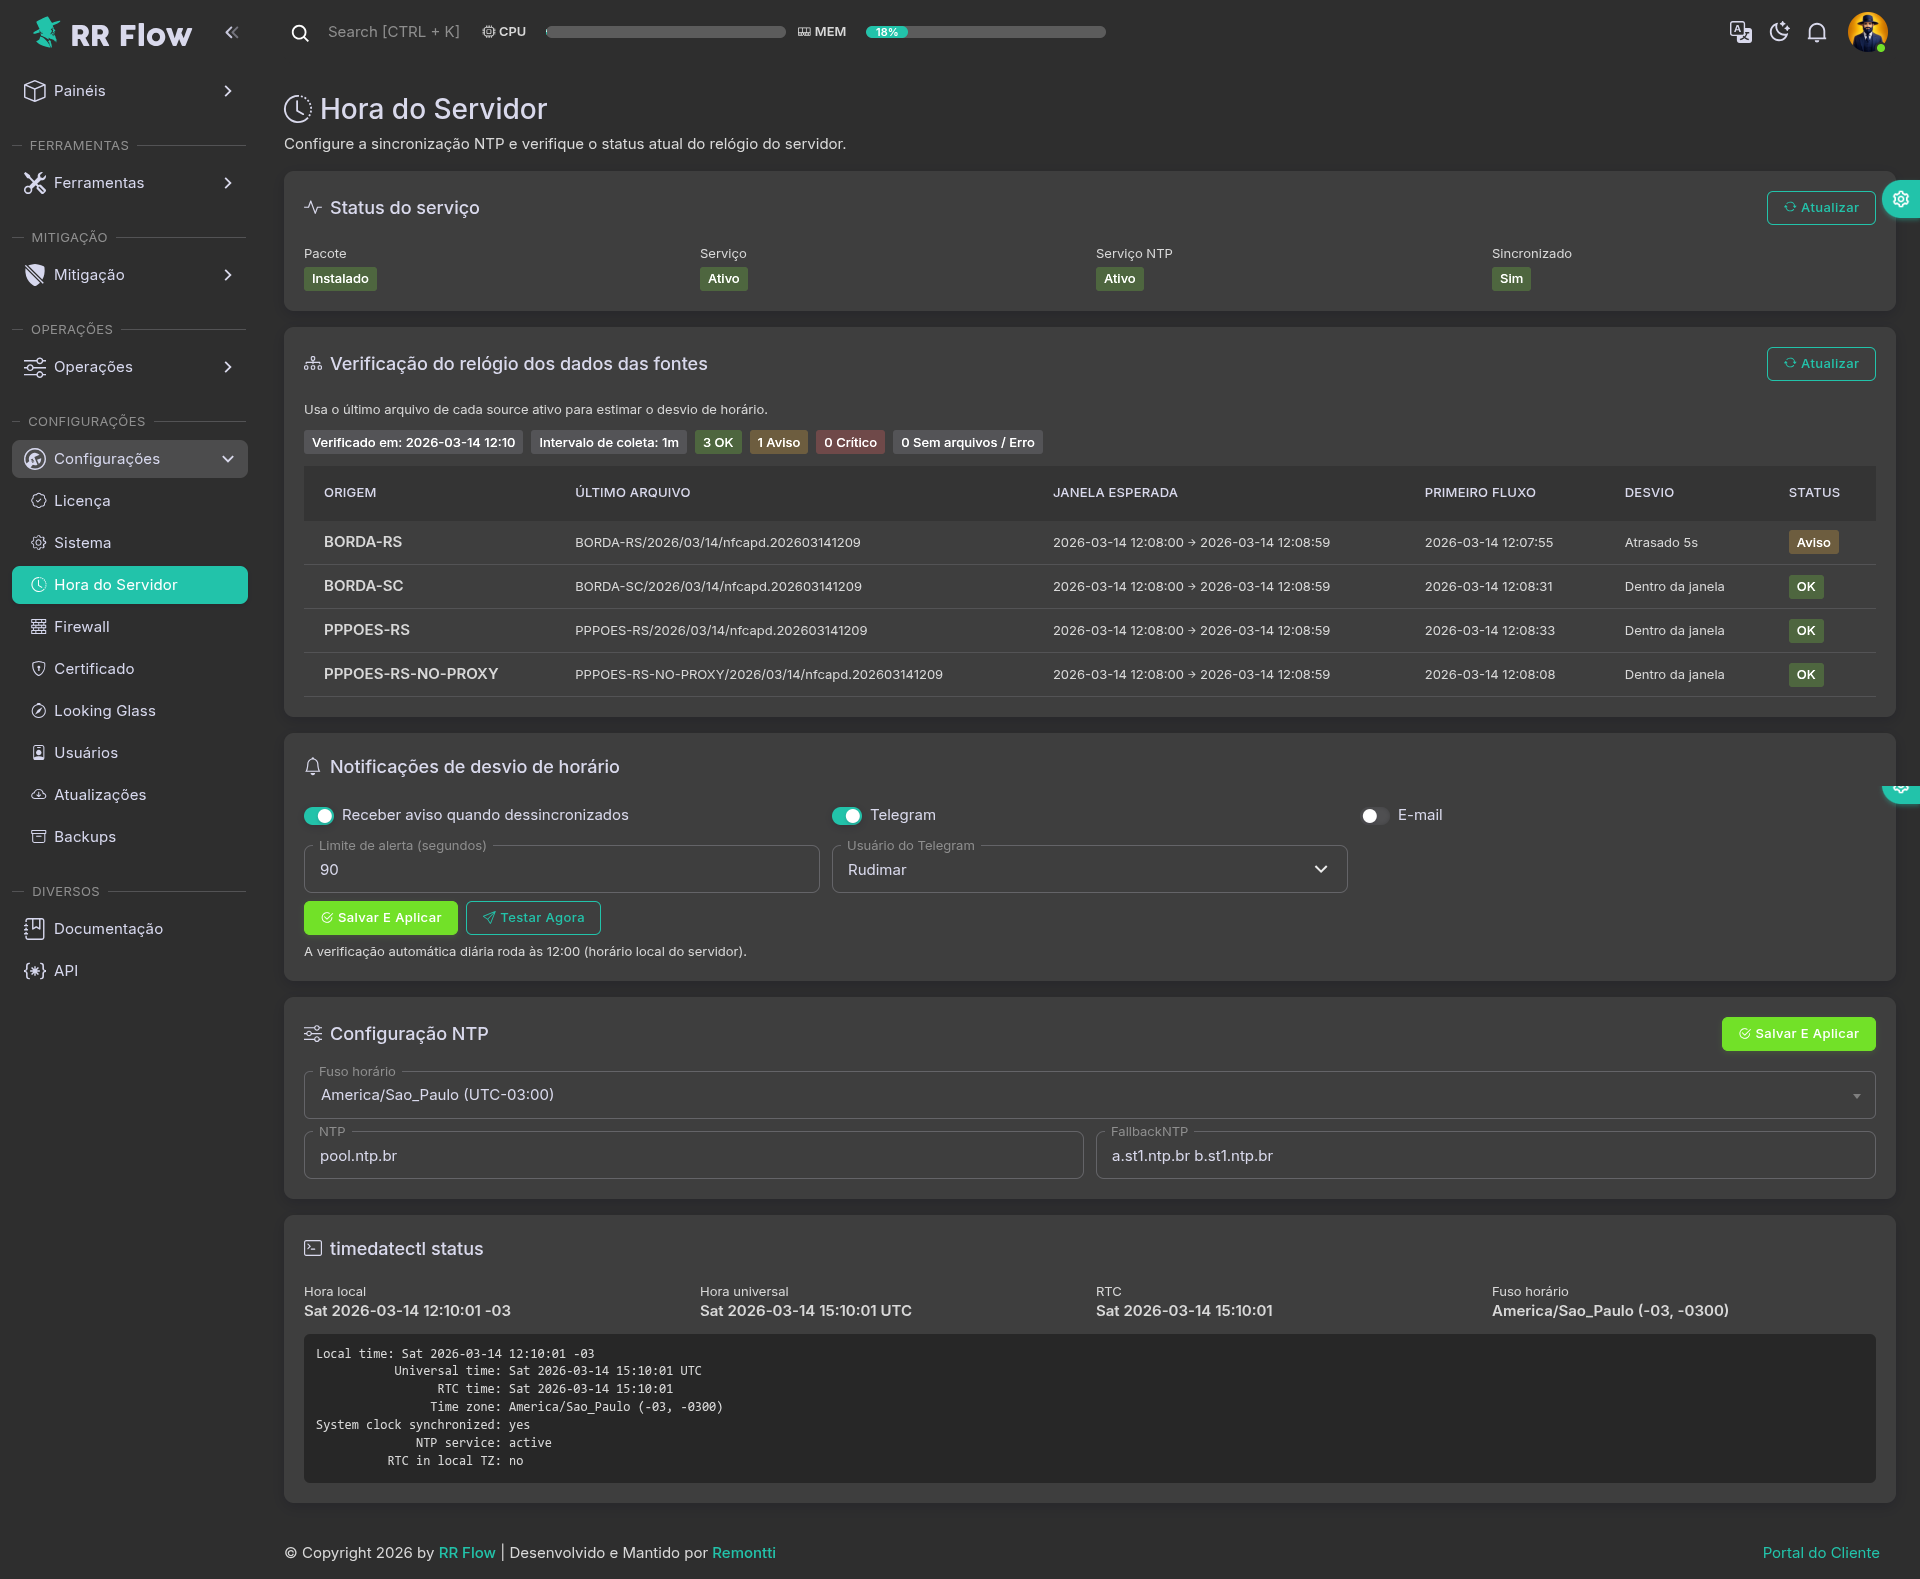Image resolution: width=1920 pixels, height=1579 pixels.
Task: Click the Testar Agora button
Action: click(x=533, y=918)
